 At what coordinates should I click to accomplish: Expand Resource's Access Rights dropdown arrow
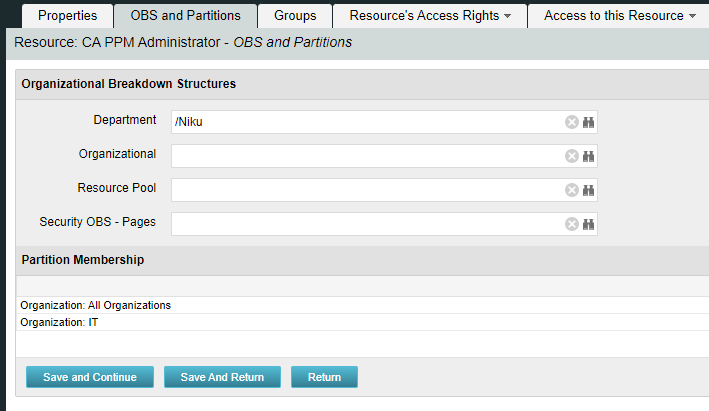click(507, 16)
